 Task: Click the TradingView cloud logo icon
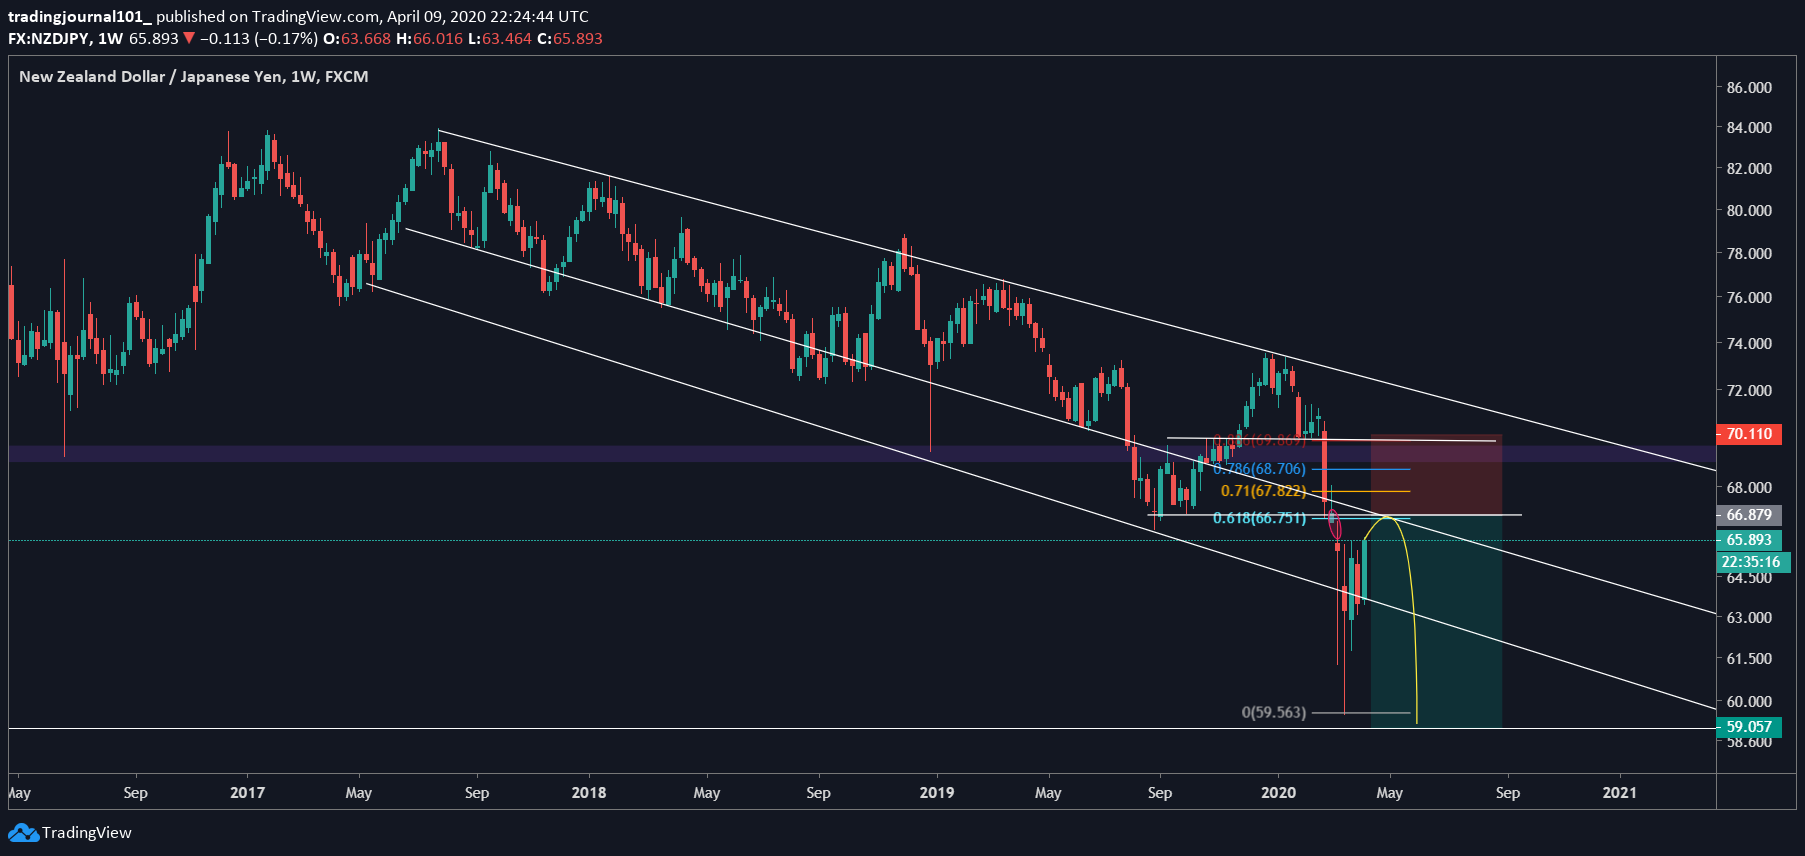coord(23,833)
